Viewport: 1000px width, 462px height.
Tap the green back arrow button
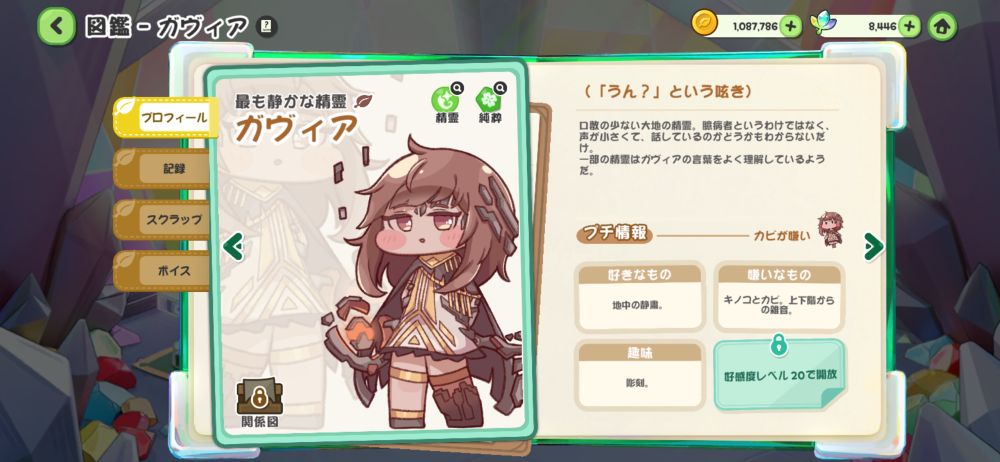56,26
